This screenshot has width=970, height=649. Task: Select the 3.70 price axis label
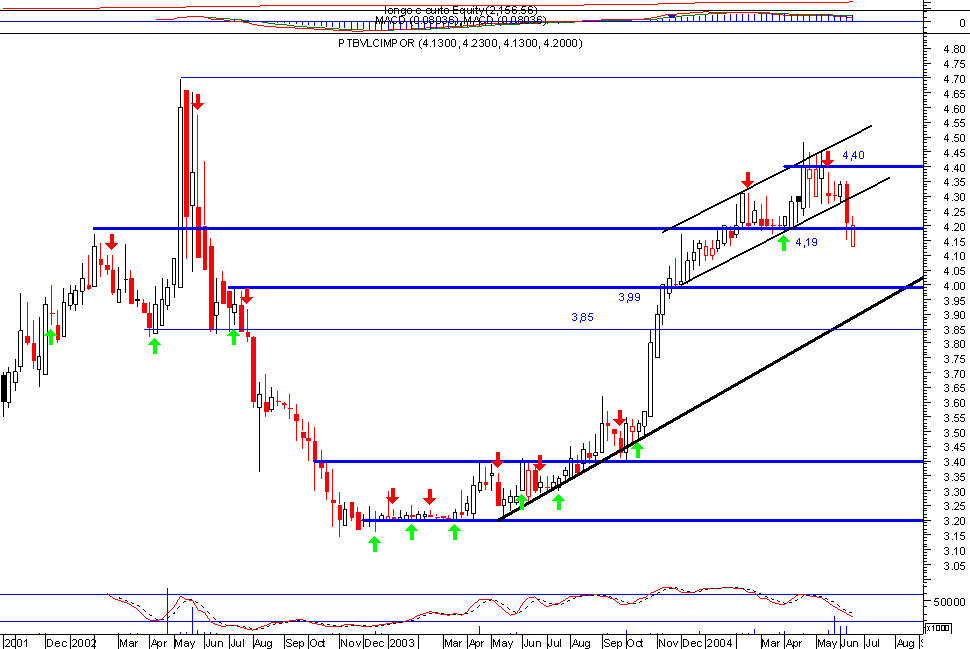click(954, 374)
